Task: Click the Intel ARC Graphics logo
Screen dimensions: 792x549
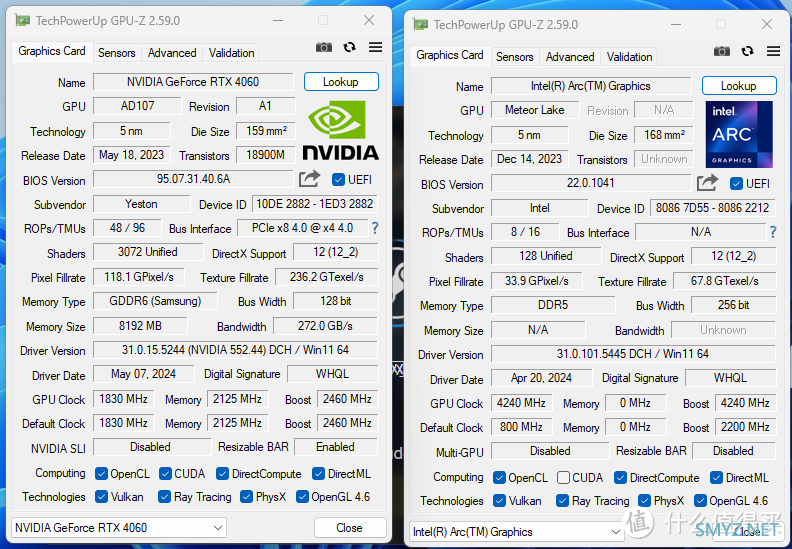Action: coord(739,134)
